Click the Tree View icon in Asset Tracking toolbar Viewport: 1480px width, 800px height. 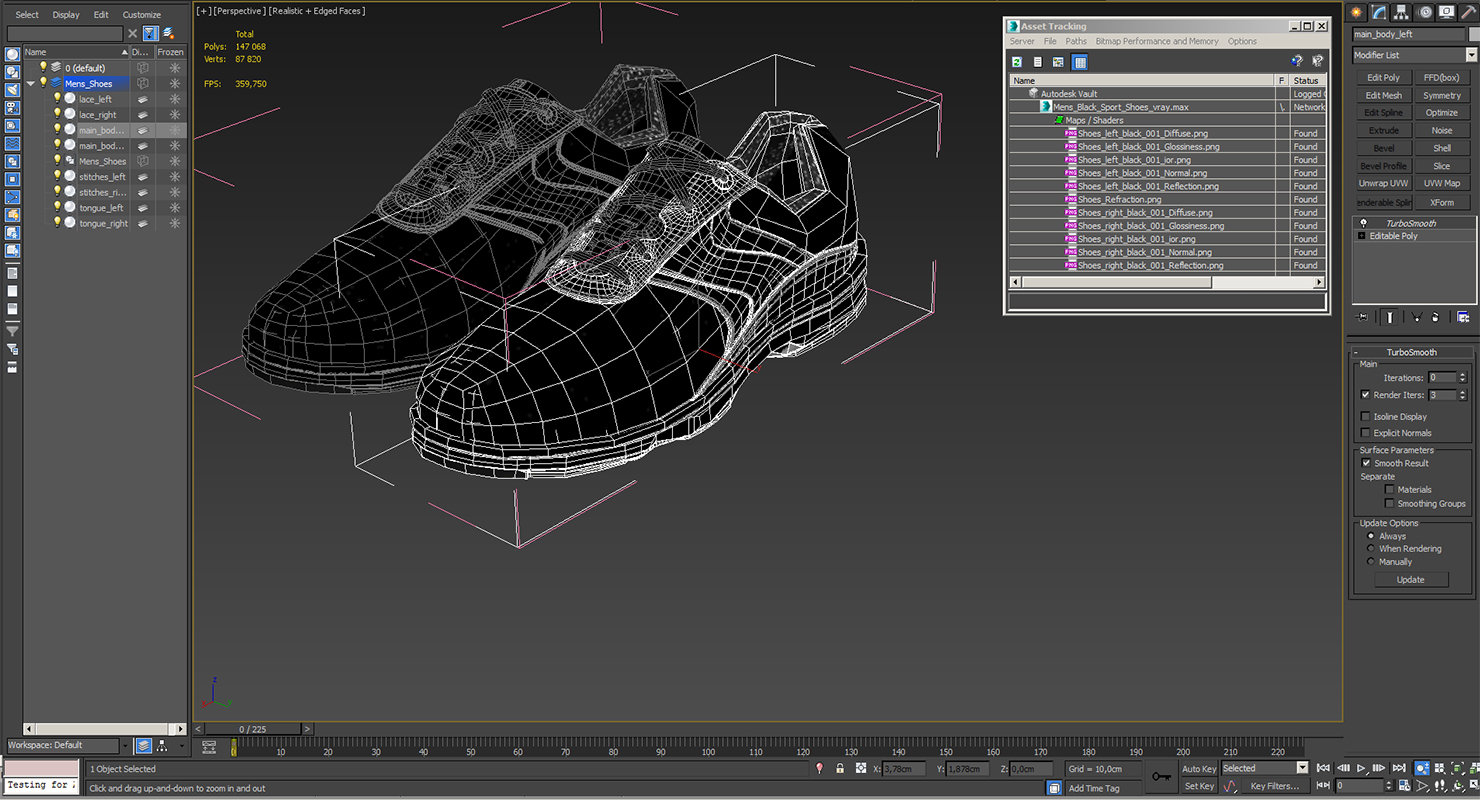tap(1059, 62)
